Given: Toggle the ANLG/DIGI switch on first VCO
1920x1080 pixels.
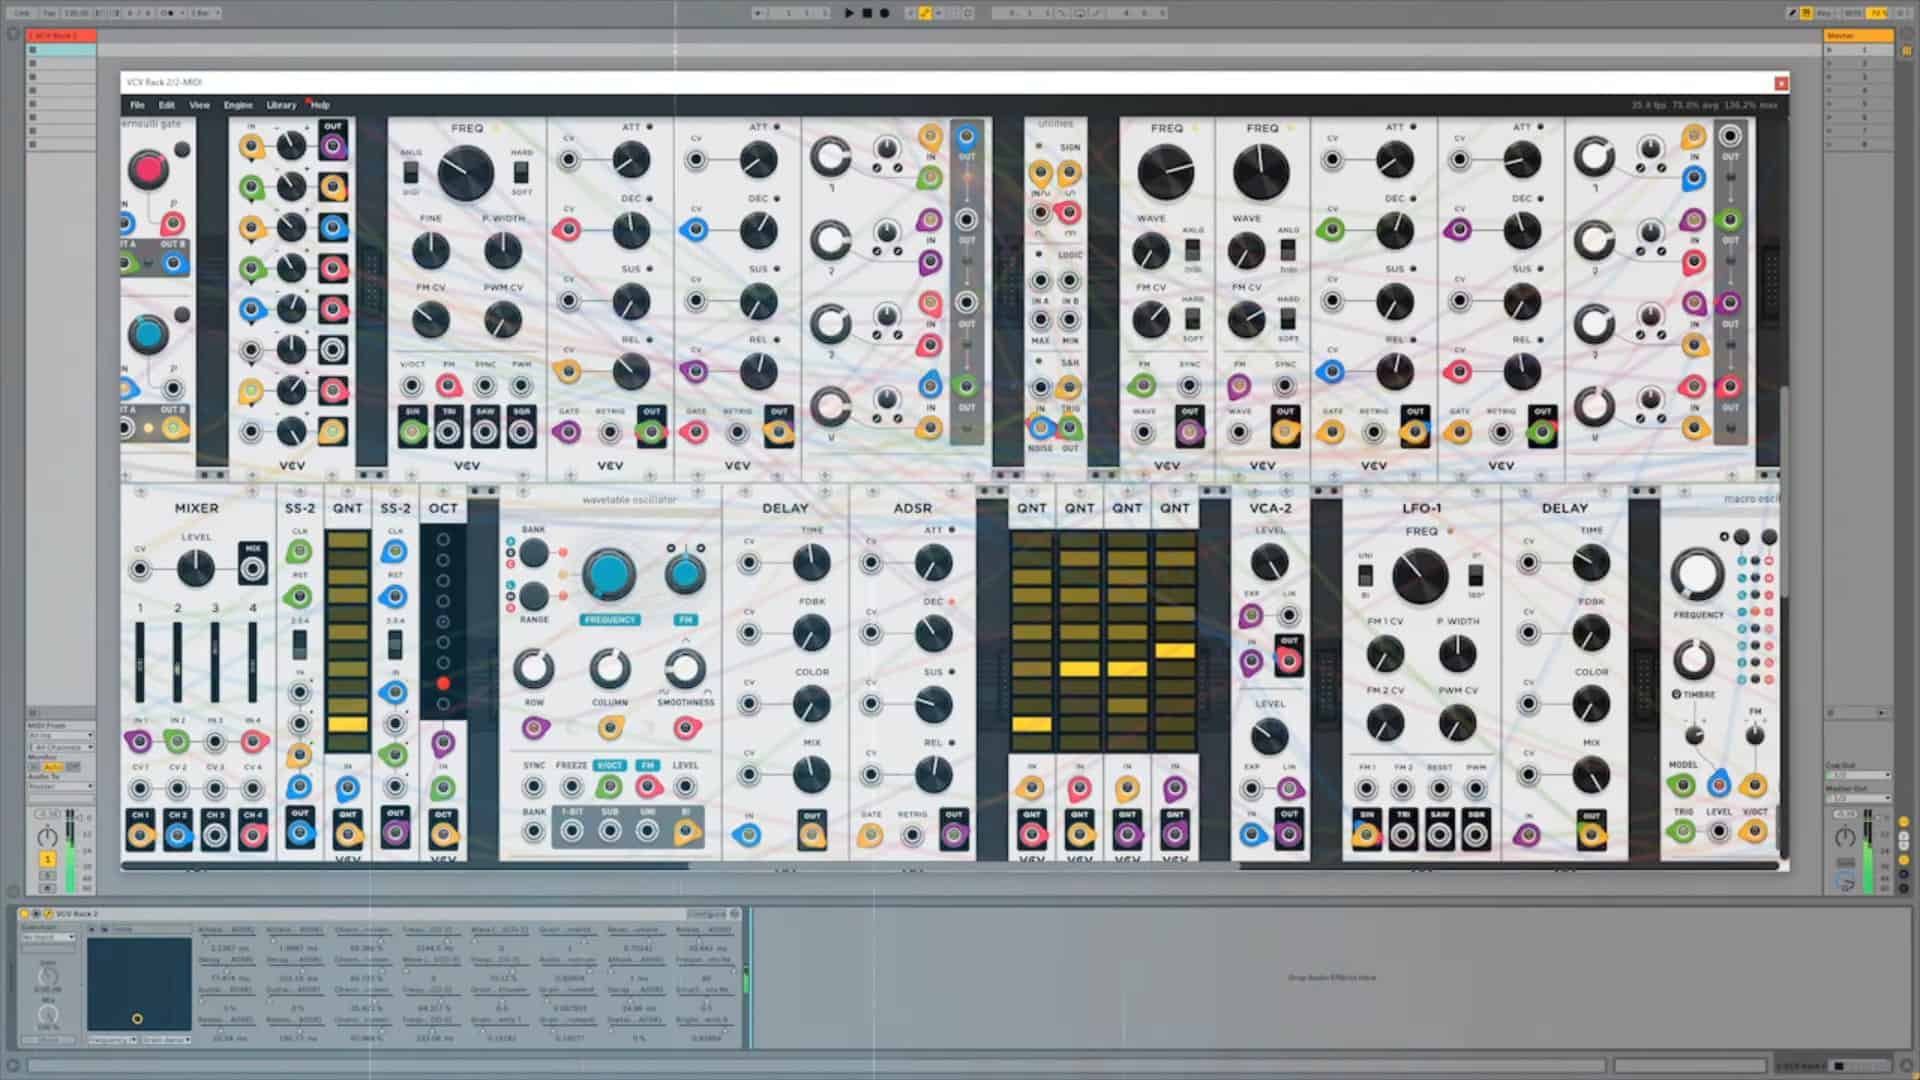Looking at the screenshot, I should pos(411,173).
